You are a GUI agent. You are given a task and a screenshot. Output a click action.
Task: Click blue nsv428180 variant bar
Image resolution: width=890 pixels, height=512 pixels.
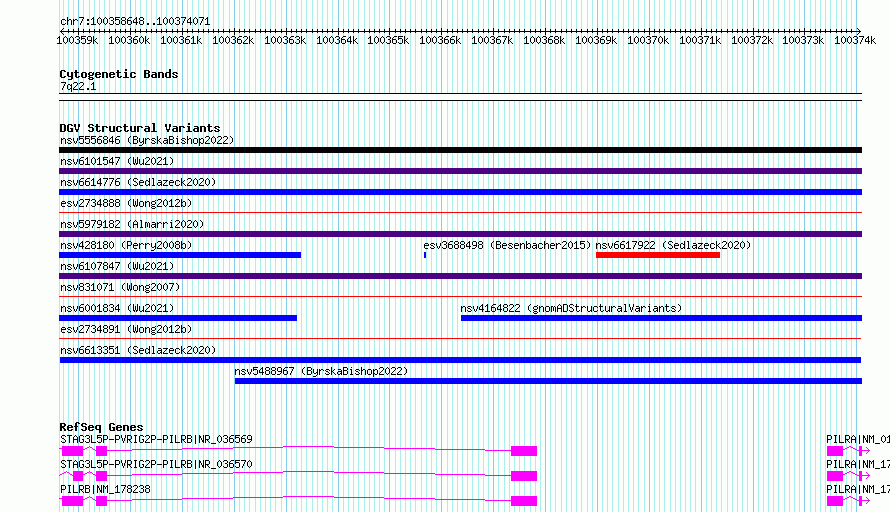(x=180, y=255)
